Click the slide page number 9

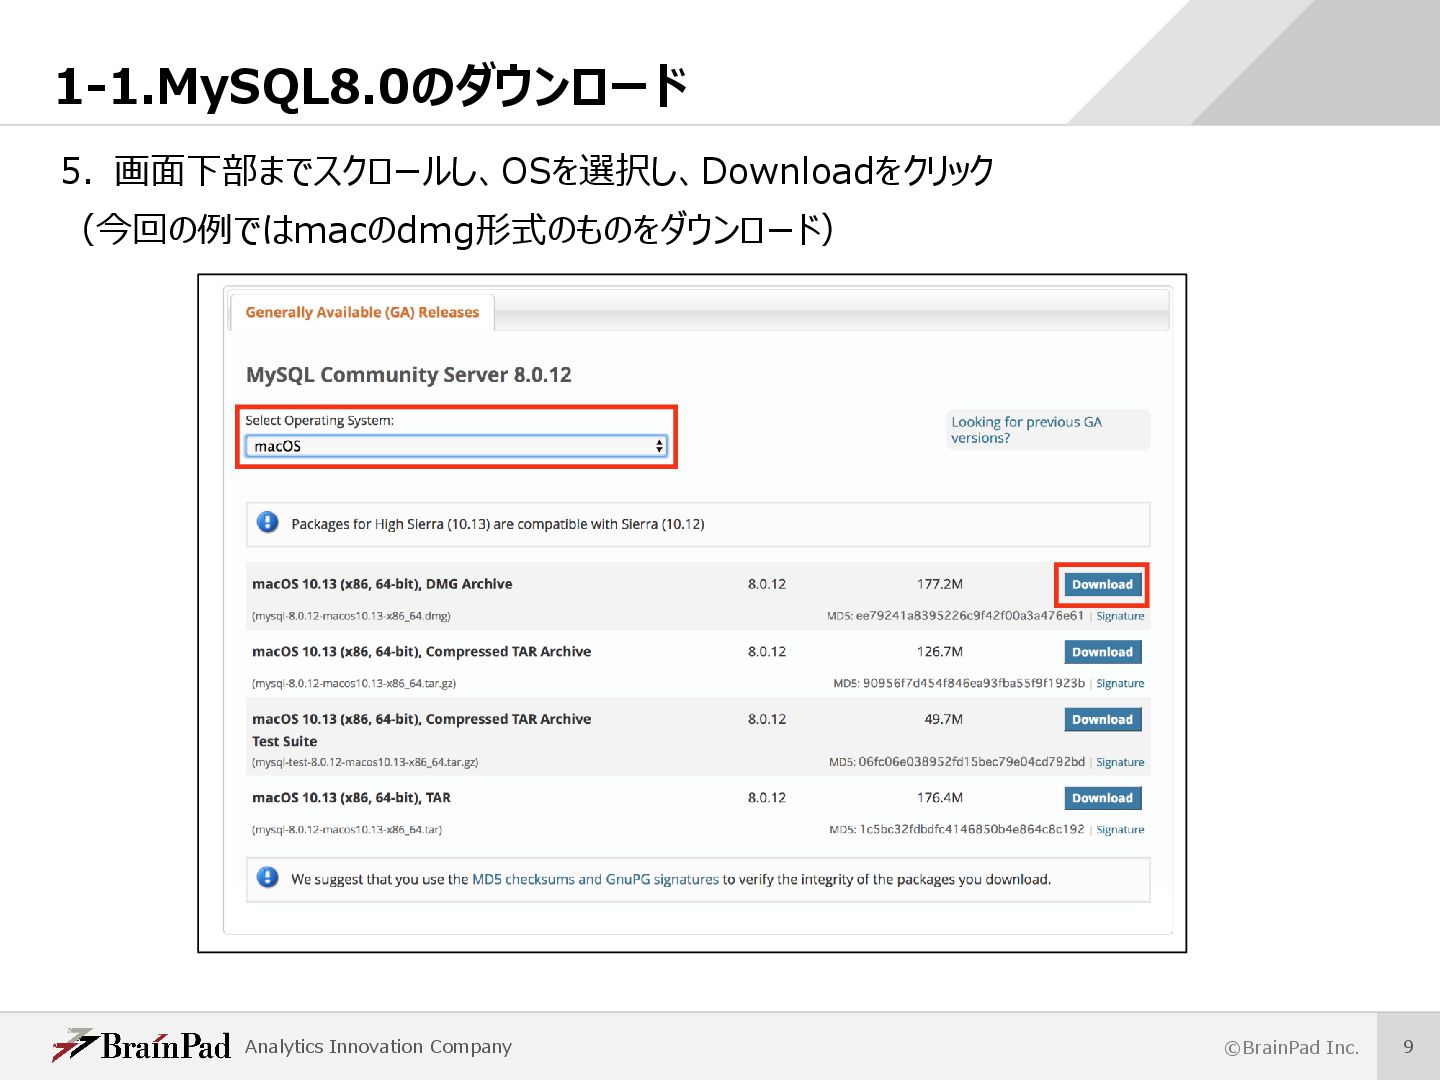click(x=1408, y=1047)
